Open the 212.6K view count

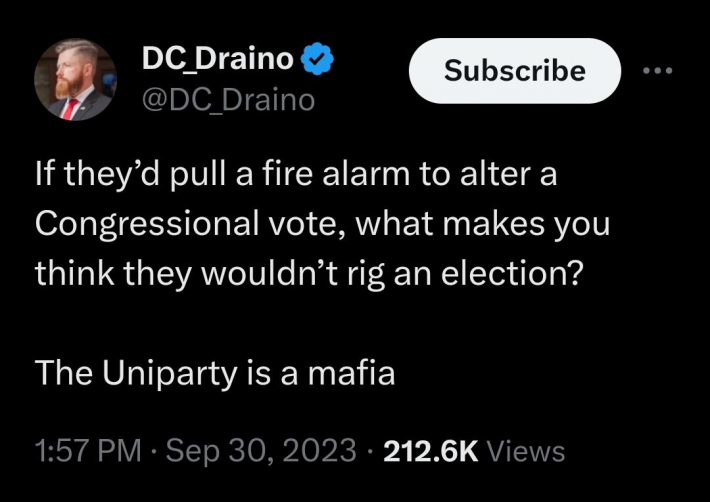click(431, 452)
